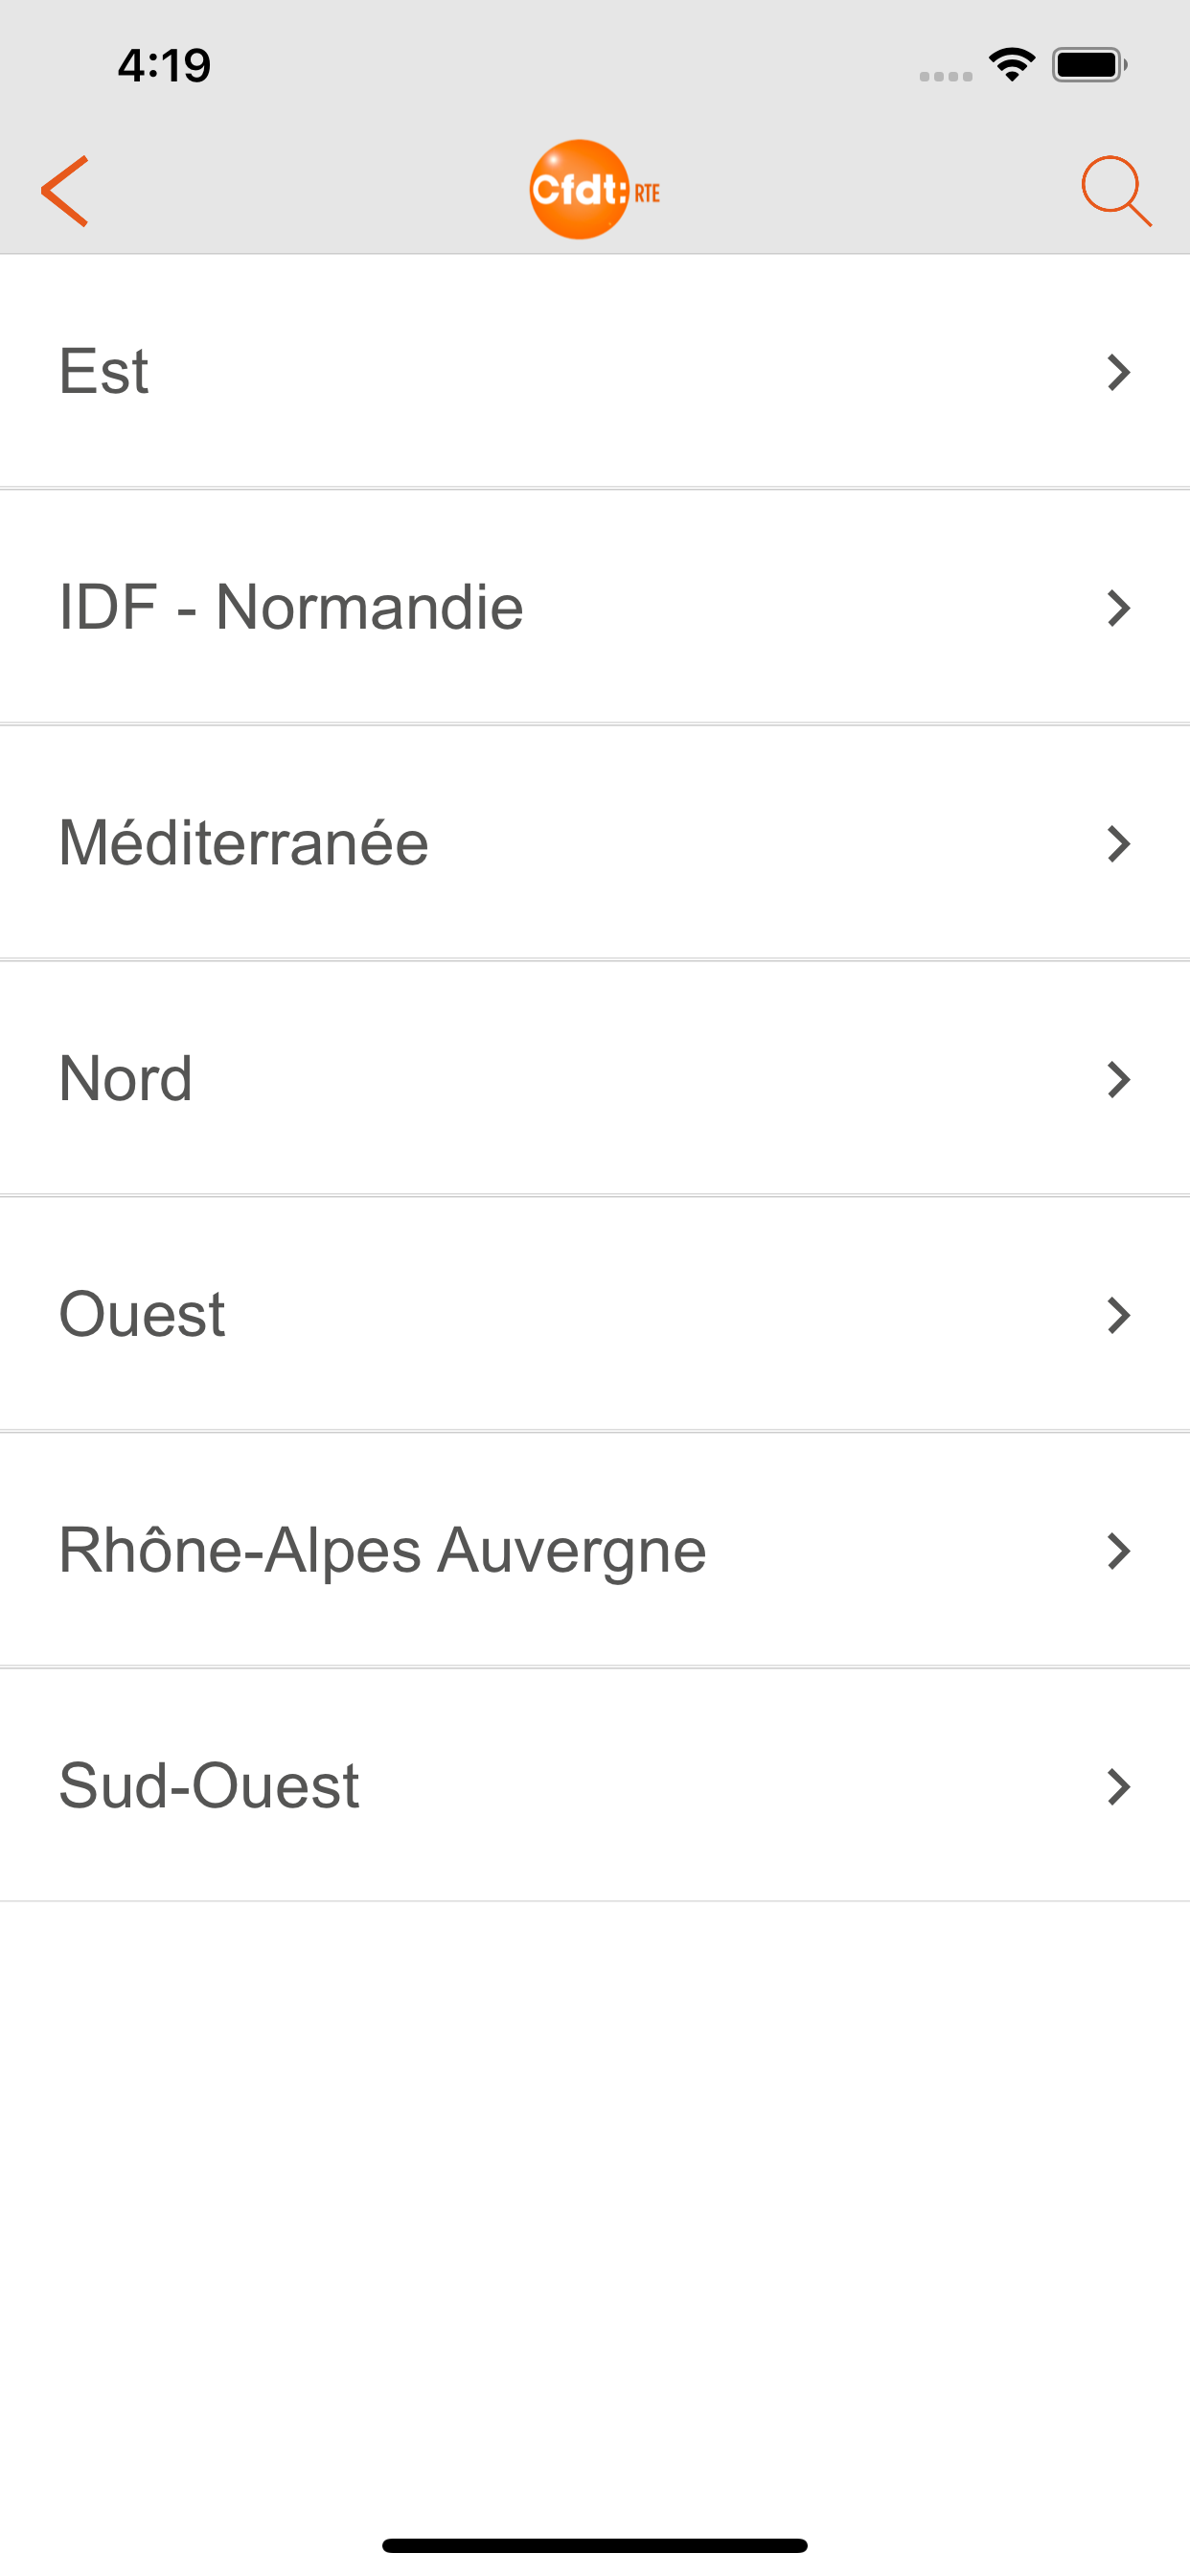The image size is (1190, 2576).
Task: Tap the battery status icon
Action: [1089, 65]
